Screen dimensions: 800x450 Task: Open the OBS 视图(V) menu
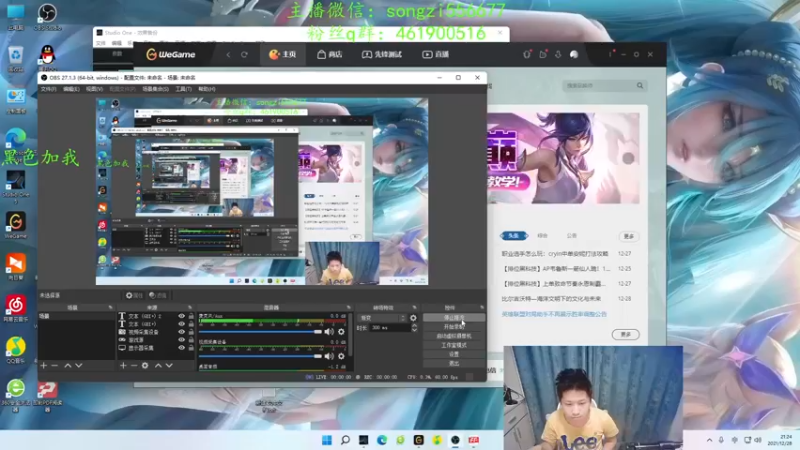(94, 89)
